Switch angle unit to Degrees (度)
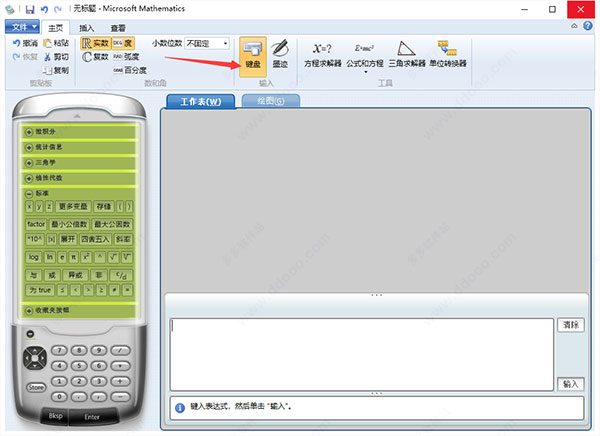 pos(123,43)
